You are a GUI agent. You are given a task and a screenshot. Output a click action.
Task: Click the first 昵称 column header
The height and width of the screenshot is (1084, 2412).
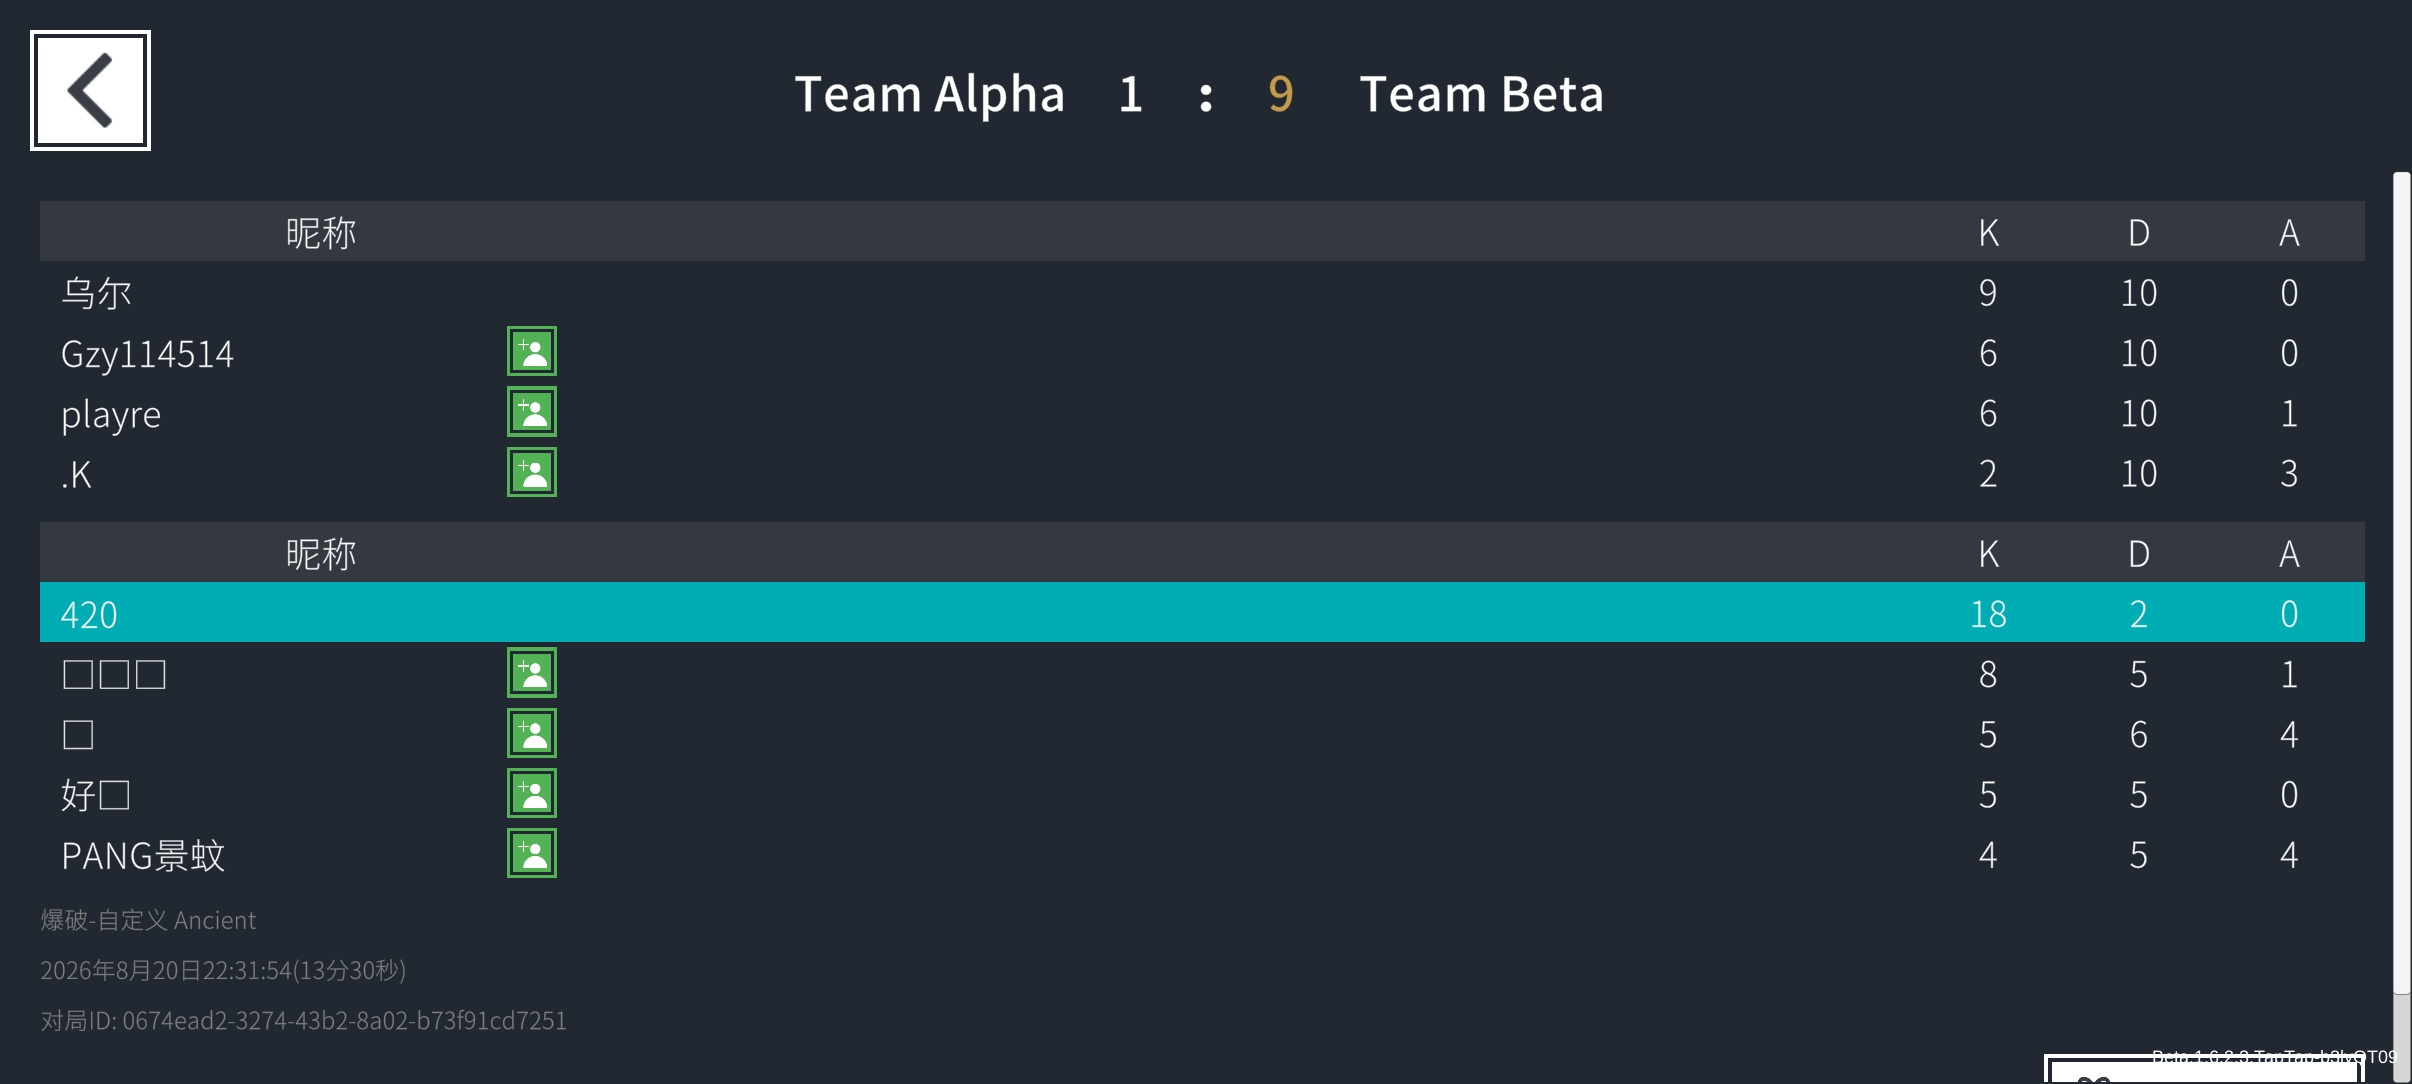point(321,233)
